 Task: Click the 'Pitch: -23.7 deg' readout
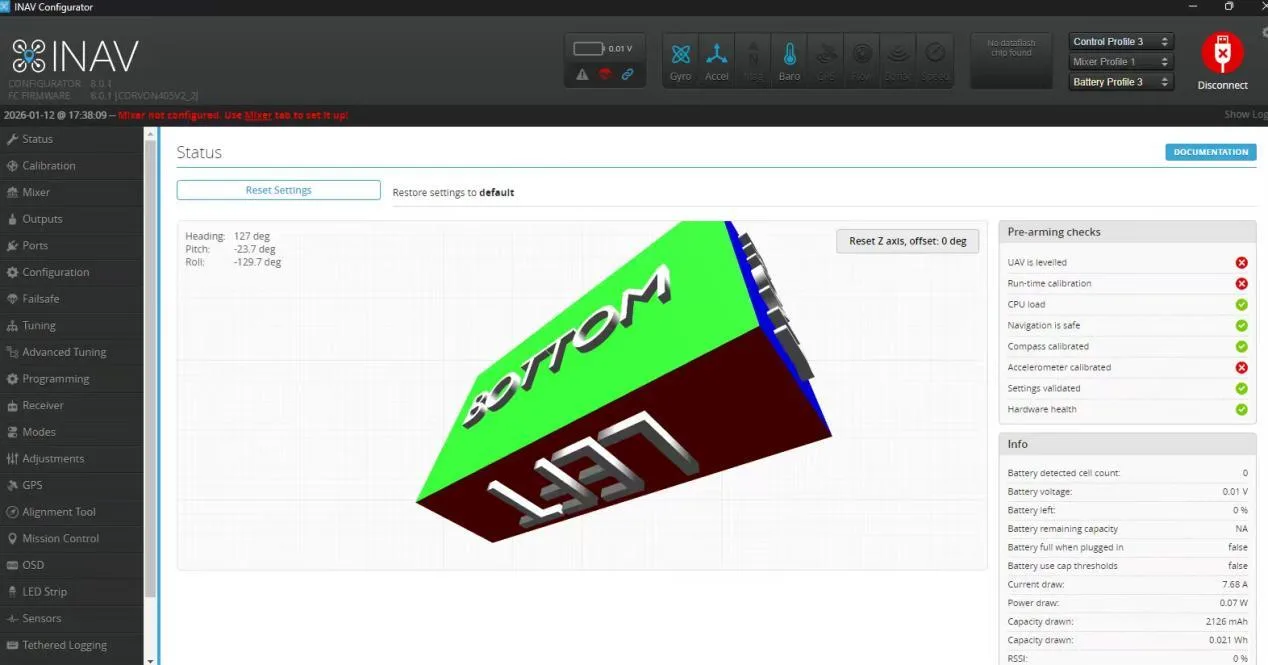click(230, 250)
